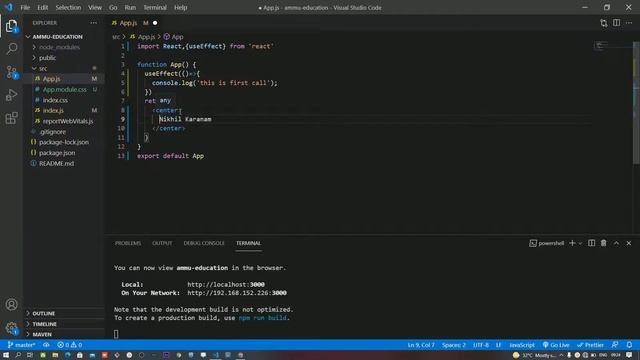Open package.json in Explorer
The width and height of the screenshot is (640, 360).
57,153
